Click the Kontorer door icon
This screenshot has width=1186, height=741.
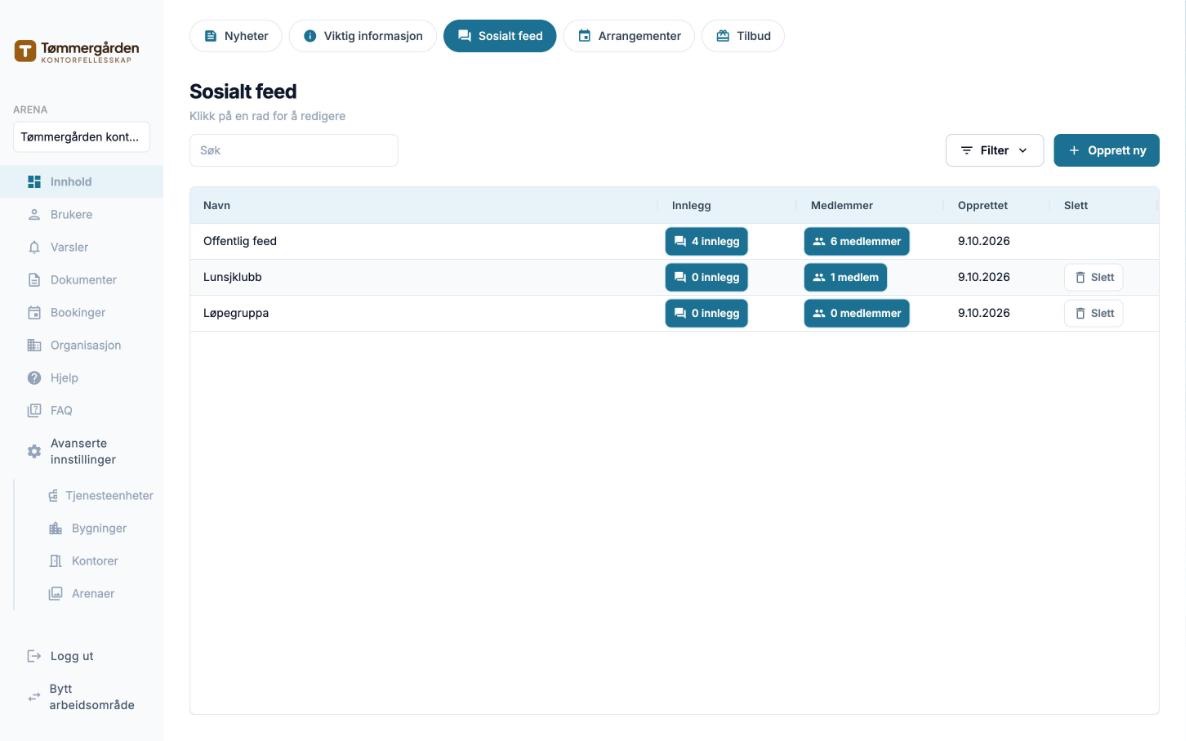[x=55, y=561]
